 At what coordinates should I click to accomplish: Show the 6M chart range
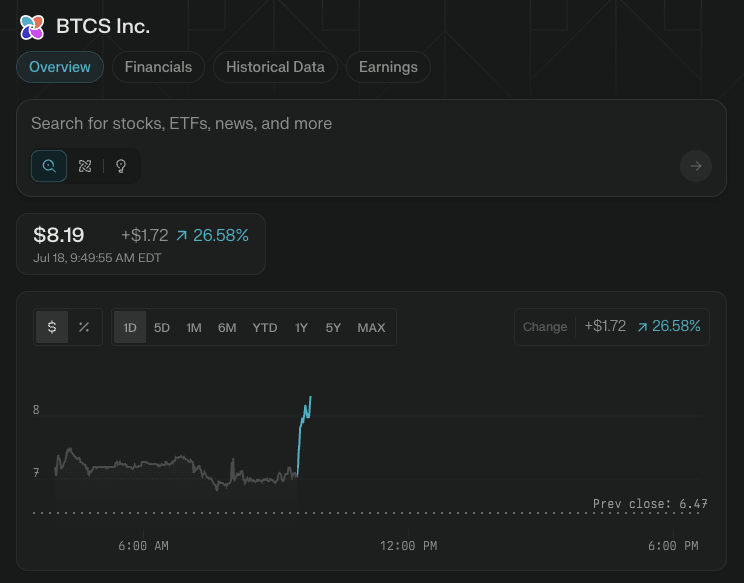tap(227, 327)
